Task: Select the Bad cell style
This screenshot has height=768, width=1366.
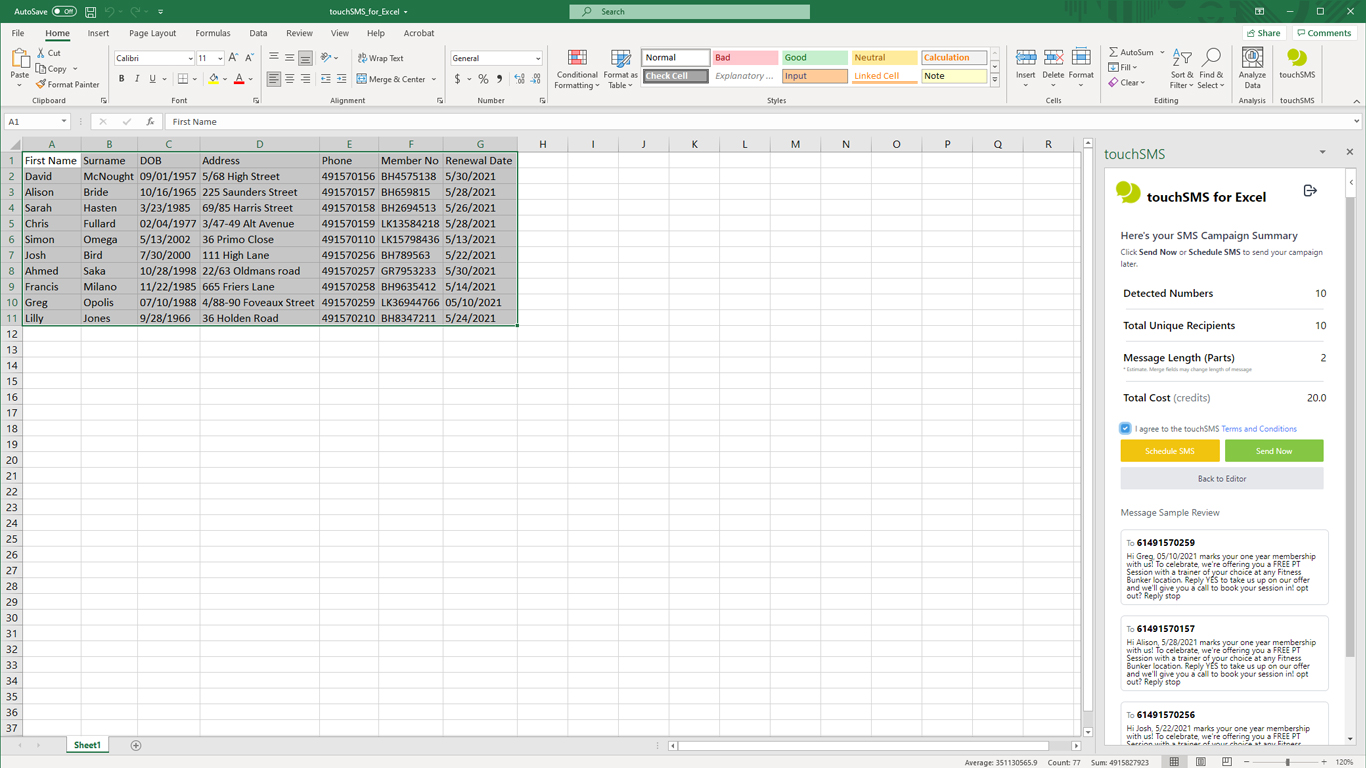Action: pos(745,58)
